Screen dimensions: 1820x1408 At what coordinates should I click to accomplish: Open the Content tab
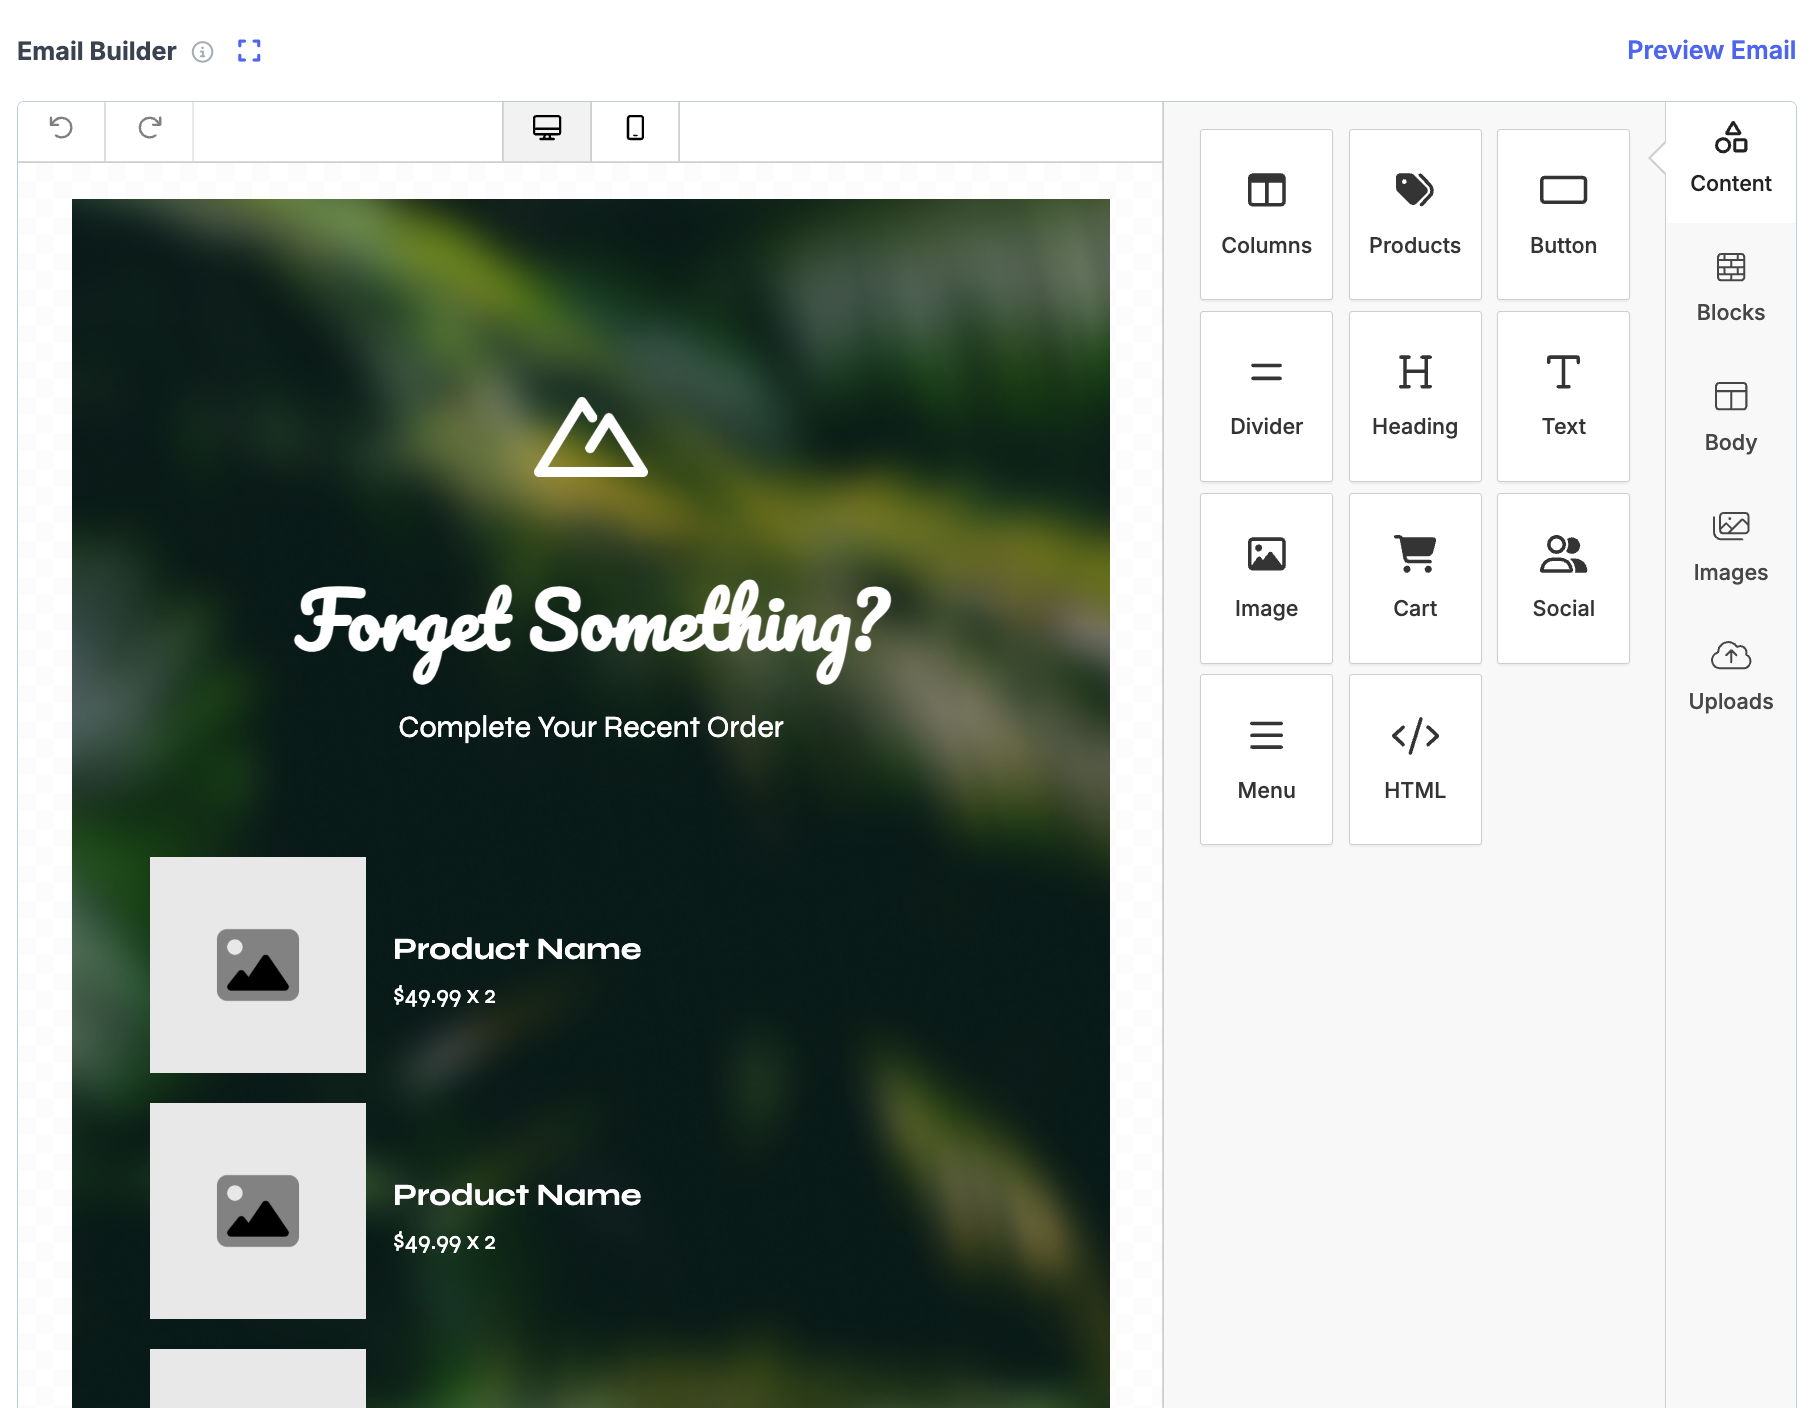pyautogui.click(x=1731, y=158)
